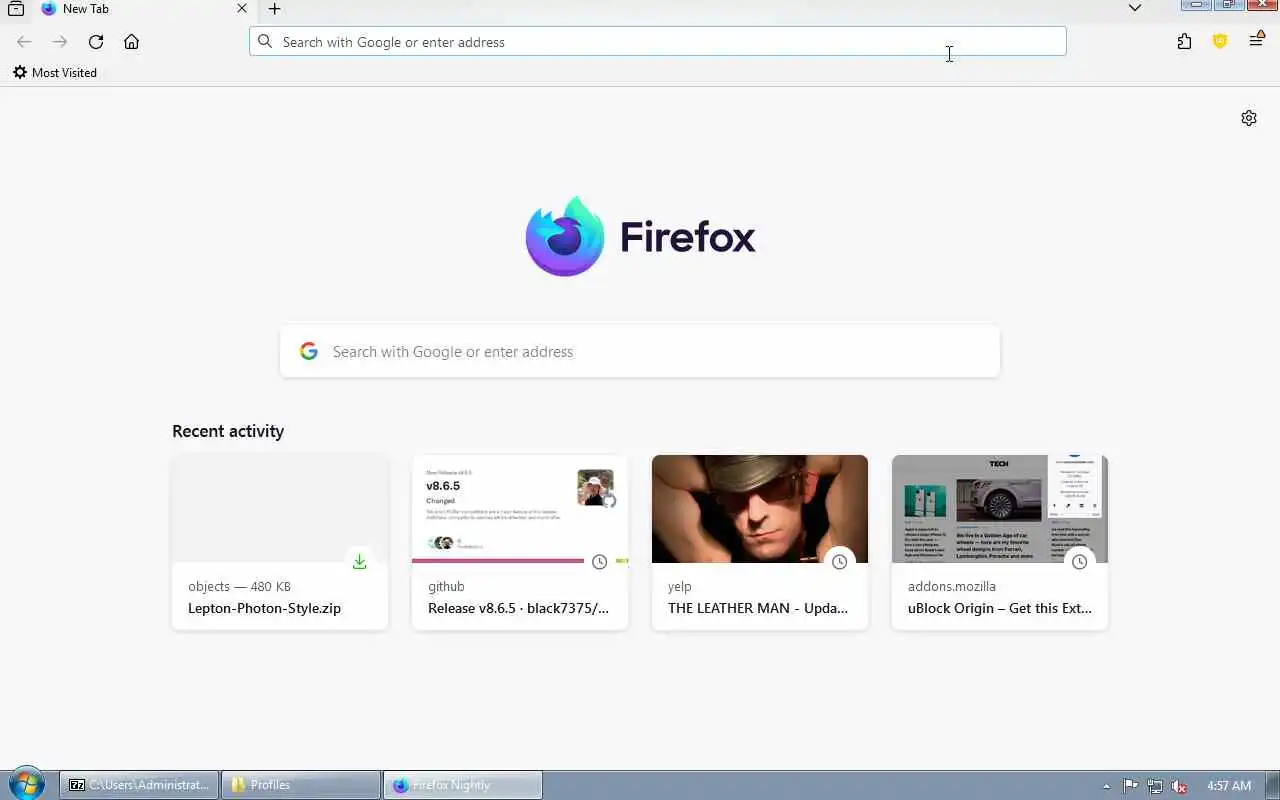Click uBlock Origin – Get this Ext... title

[x=1000, y=608]
